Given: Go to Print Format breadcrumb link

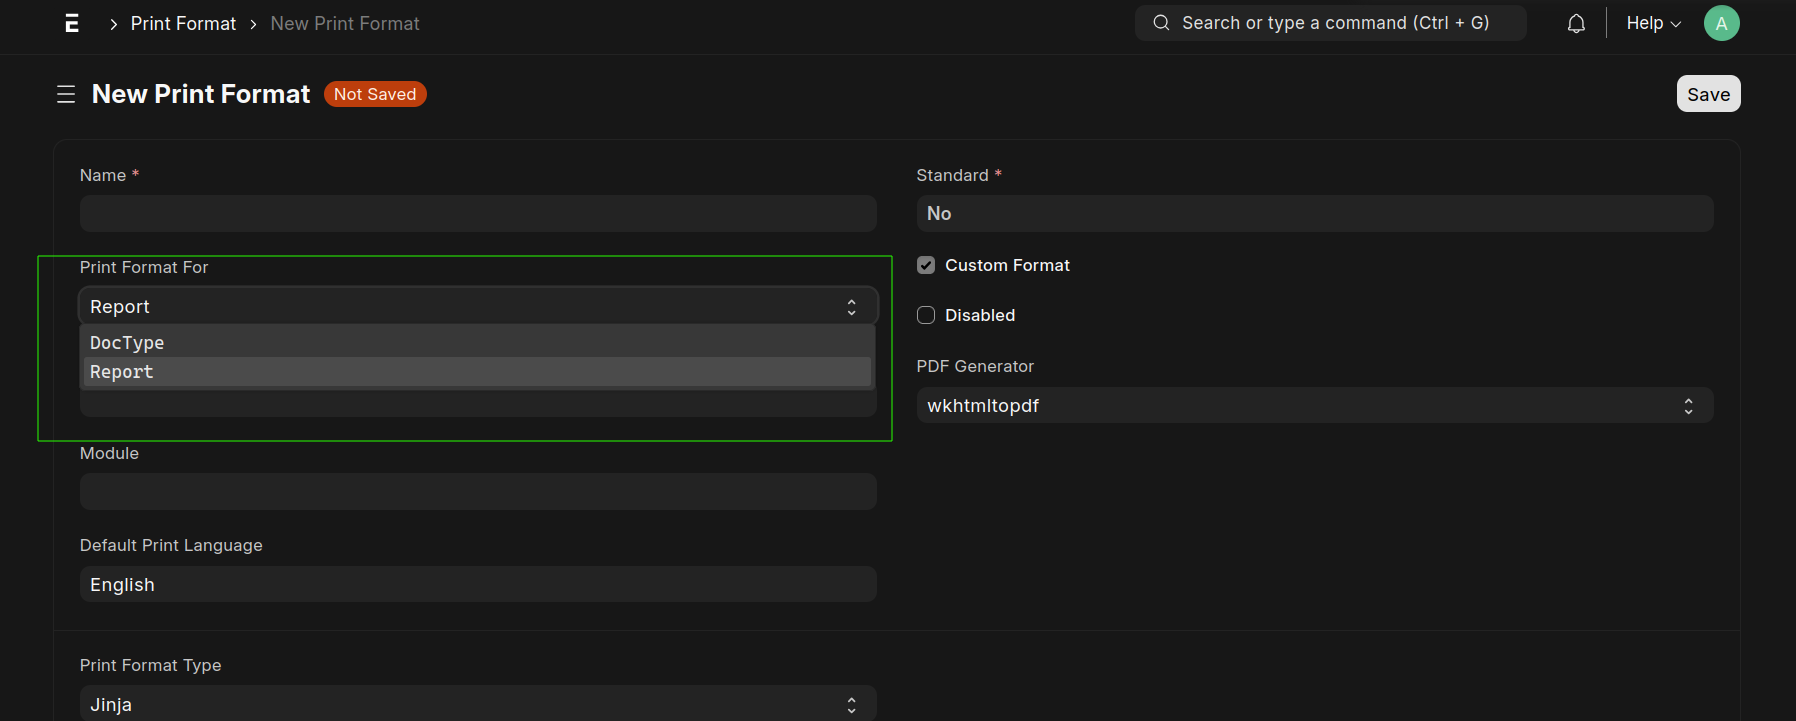Looking at the screenshot, I should 183,23.
